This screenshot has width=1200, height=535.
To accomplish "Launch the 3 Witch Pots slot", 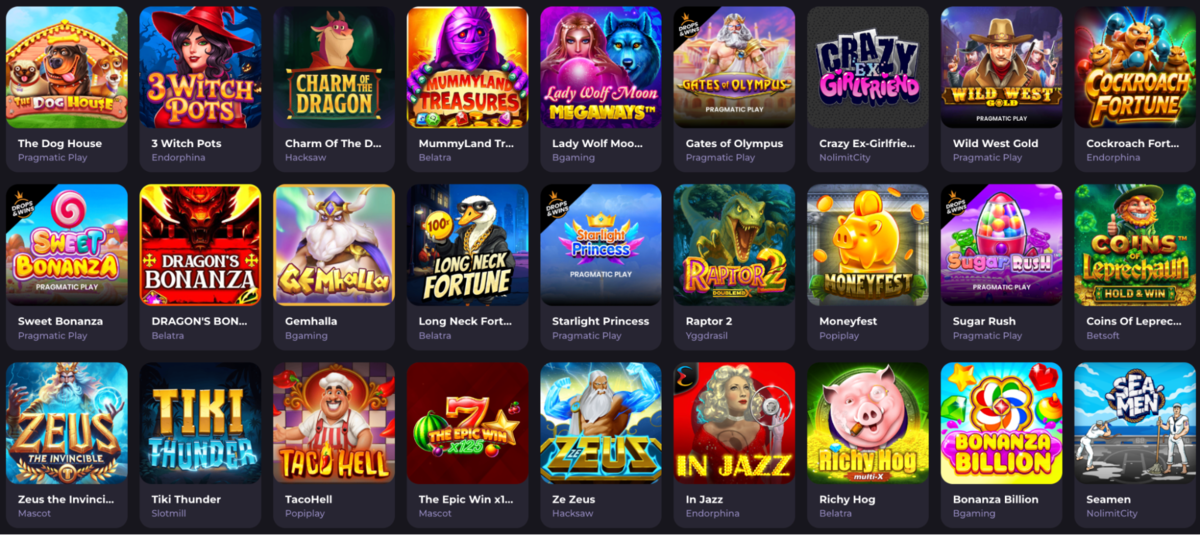I will click(x=200, y=67).
